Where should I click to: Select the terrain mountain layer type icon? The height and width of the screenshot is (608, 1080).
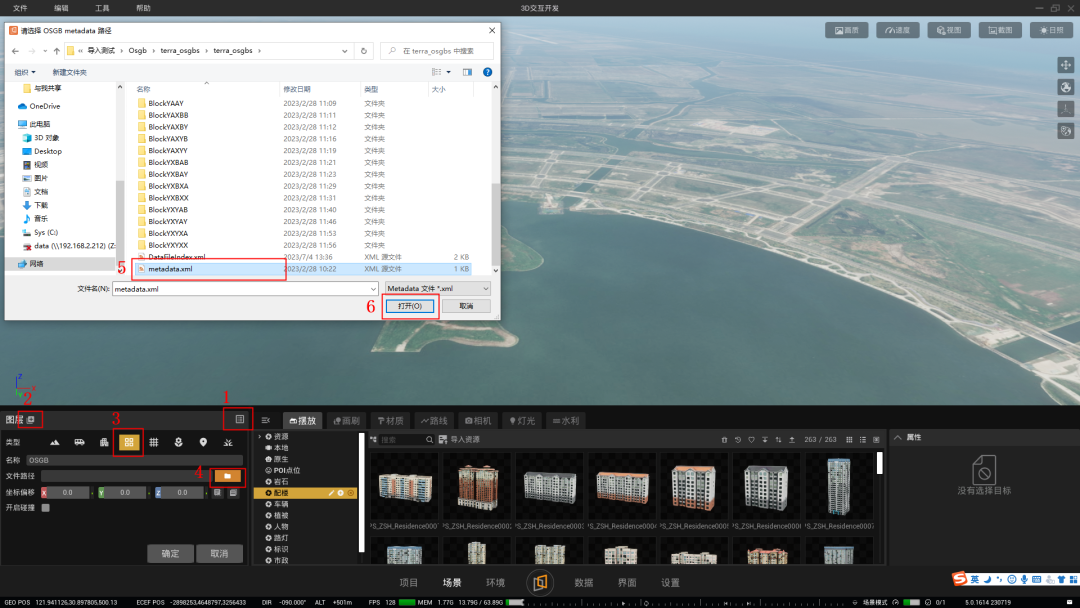54,442
